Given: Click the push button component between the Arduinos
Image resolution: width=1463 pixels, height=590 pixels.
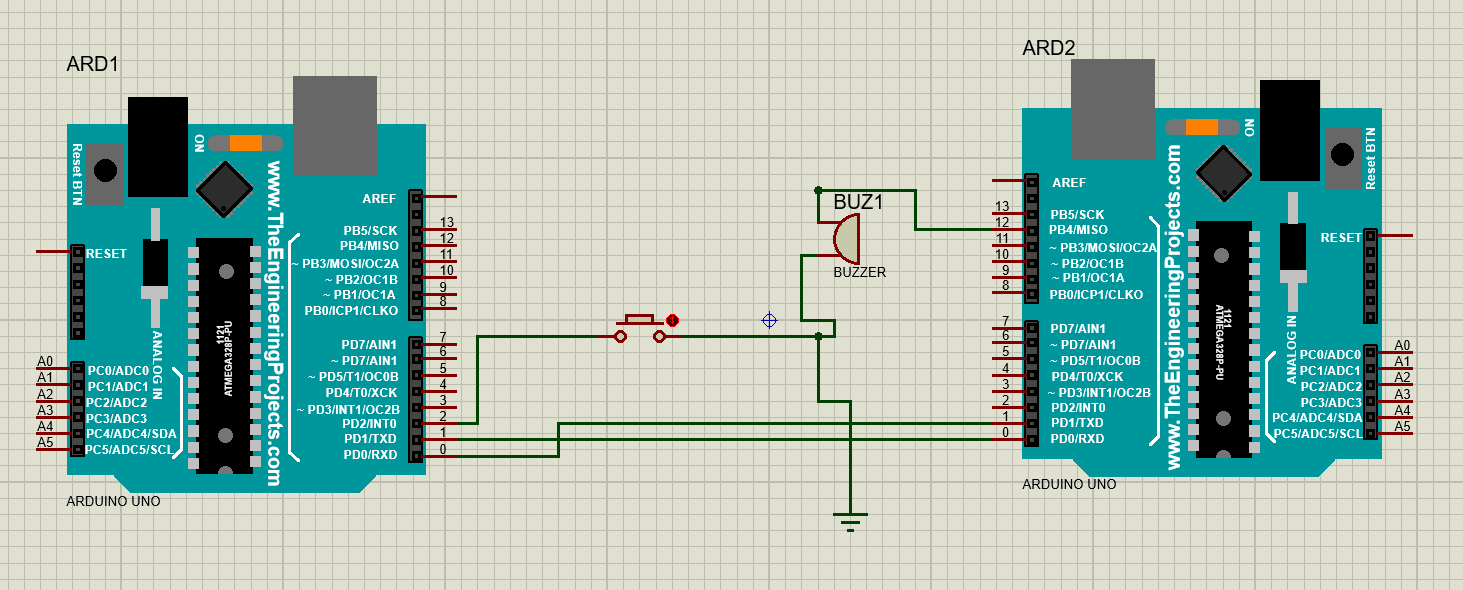Looking at the screenshot, I should coord(639,322).
